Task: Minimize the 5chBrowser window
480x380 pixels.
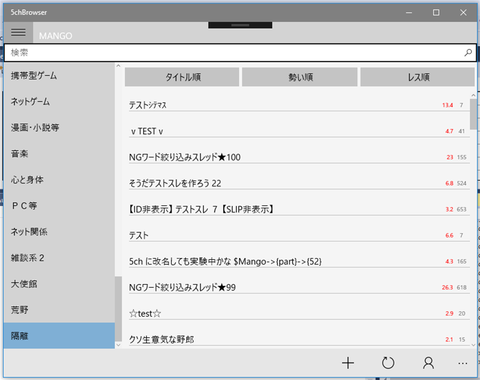Action: point(409,13)
